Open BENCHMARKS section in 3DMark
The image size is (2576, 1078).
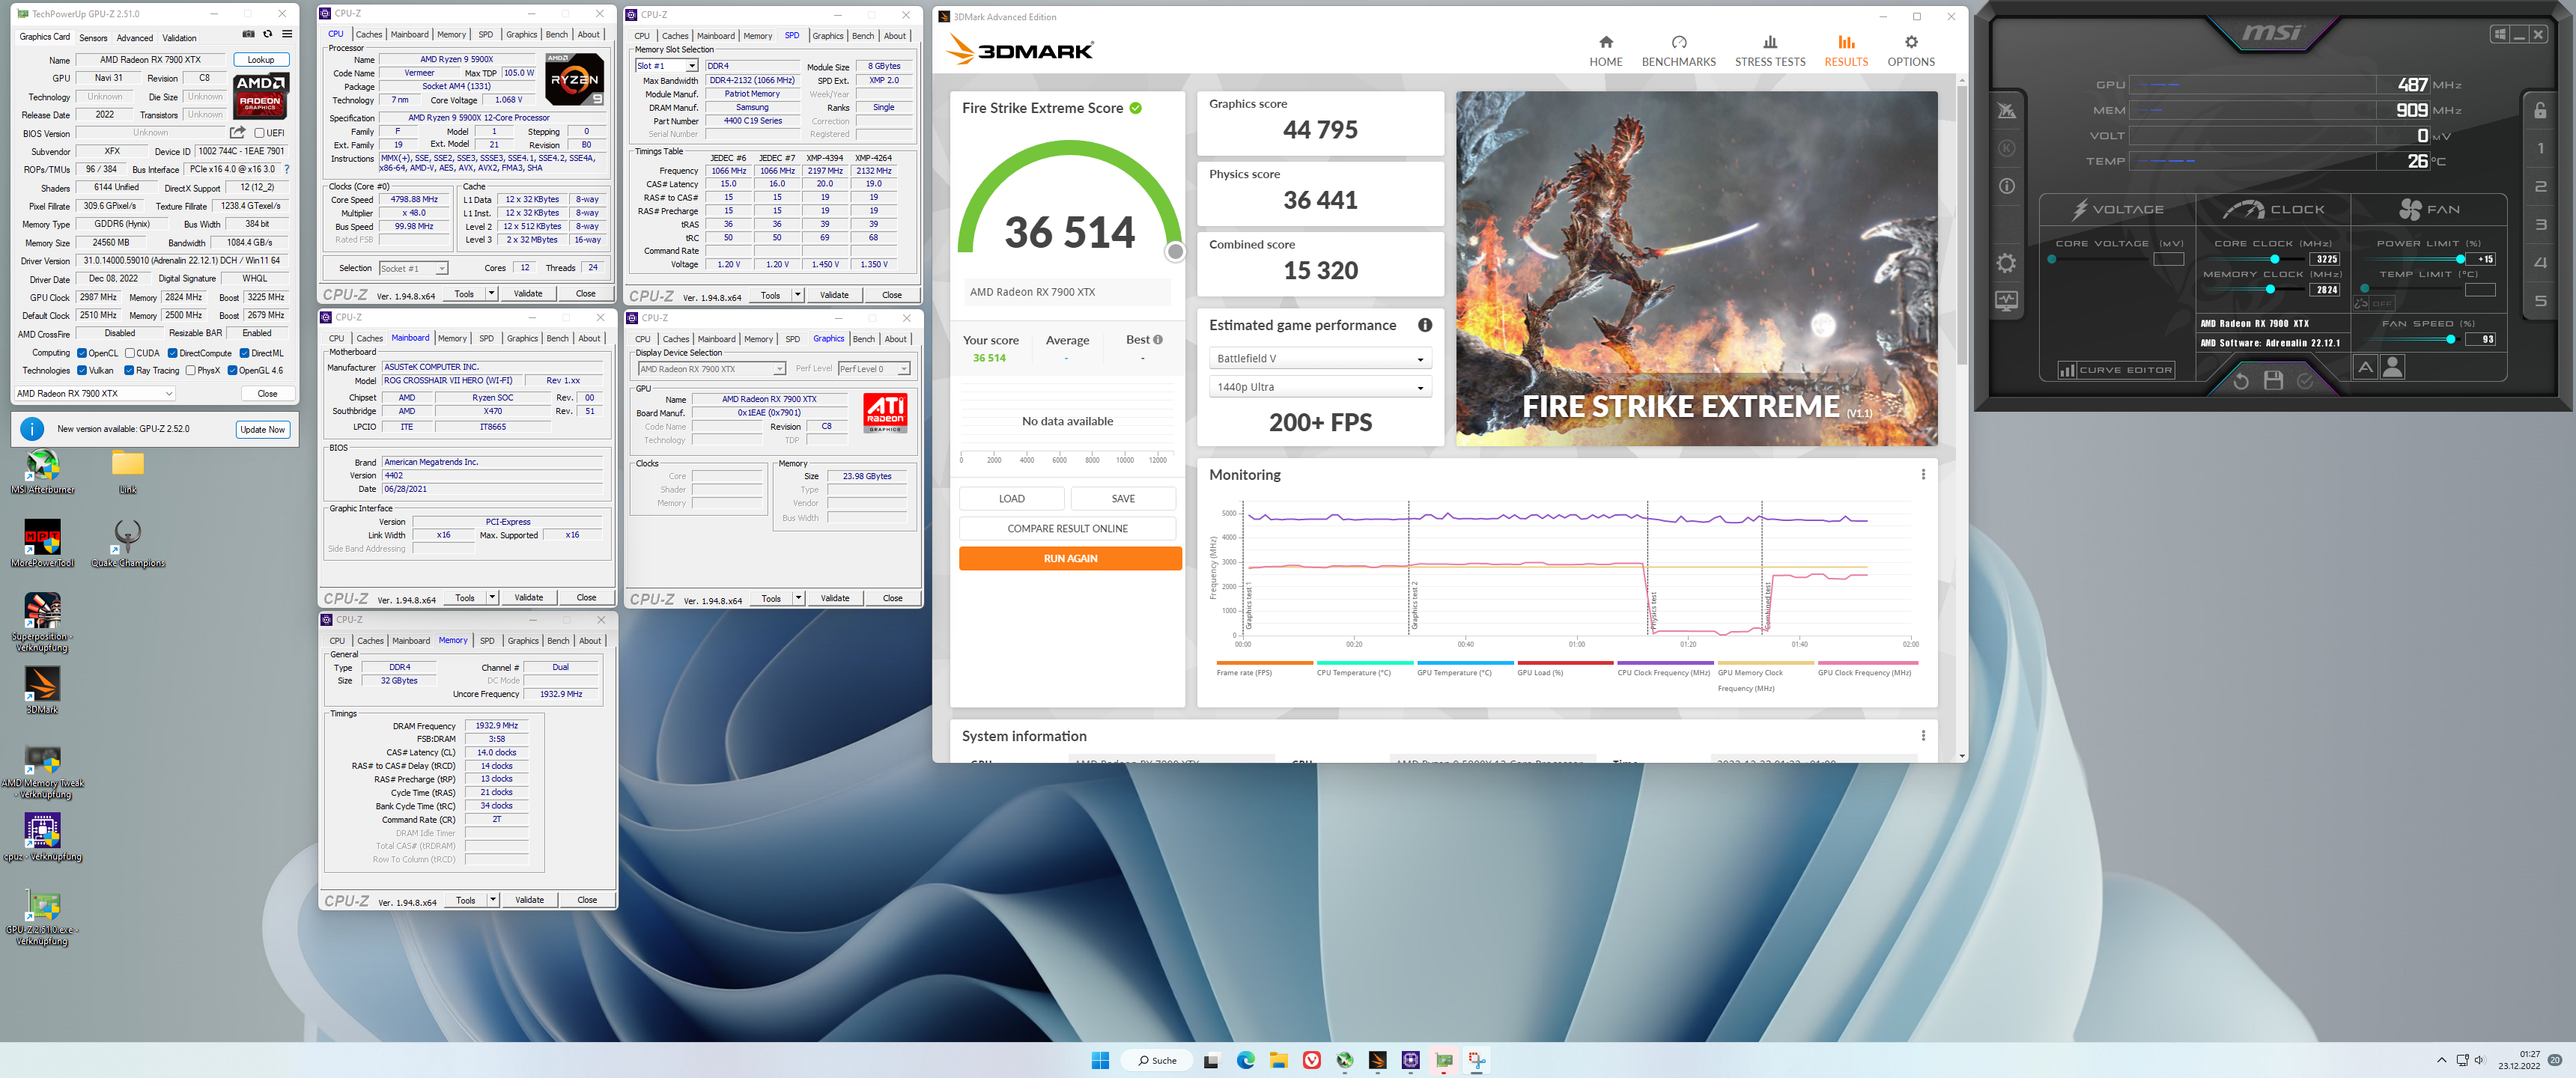pos(1678,51)
